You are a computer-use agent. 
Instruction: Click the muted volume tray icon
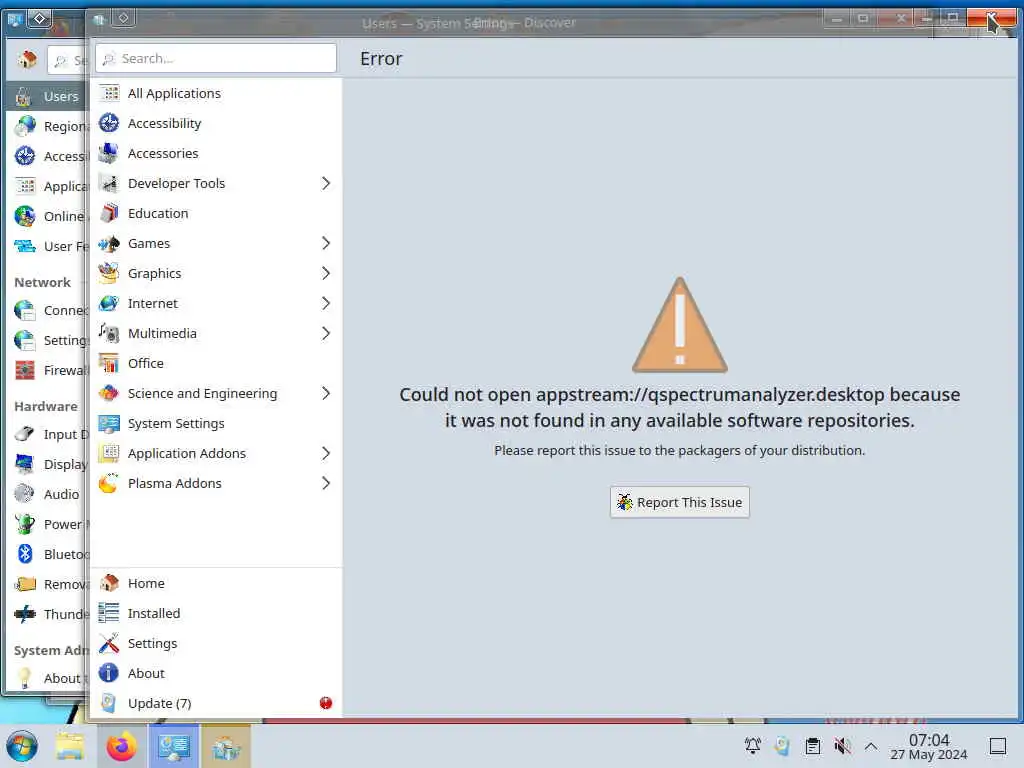(x=842, y=746)
